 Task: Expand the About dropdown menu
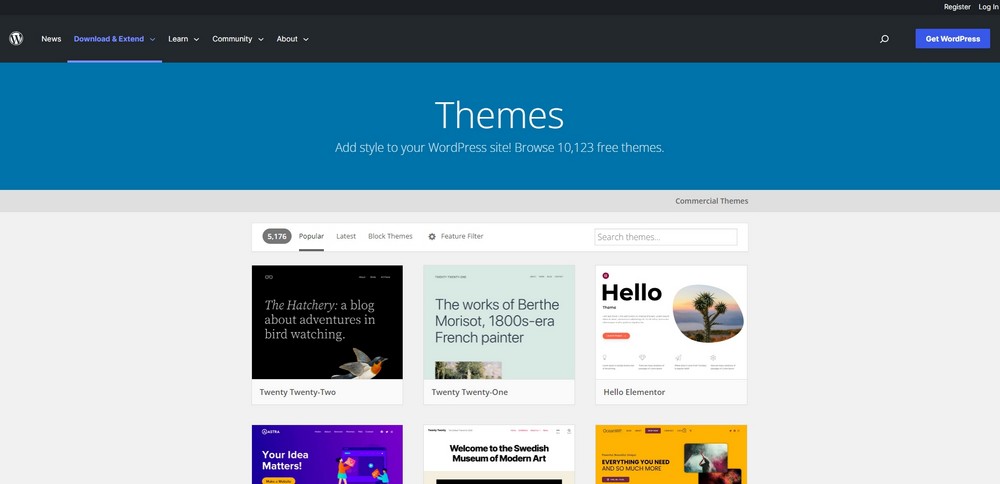pyautogui.click(x=293, y=39)
